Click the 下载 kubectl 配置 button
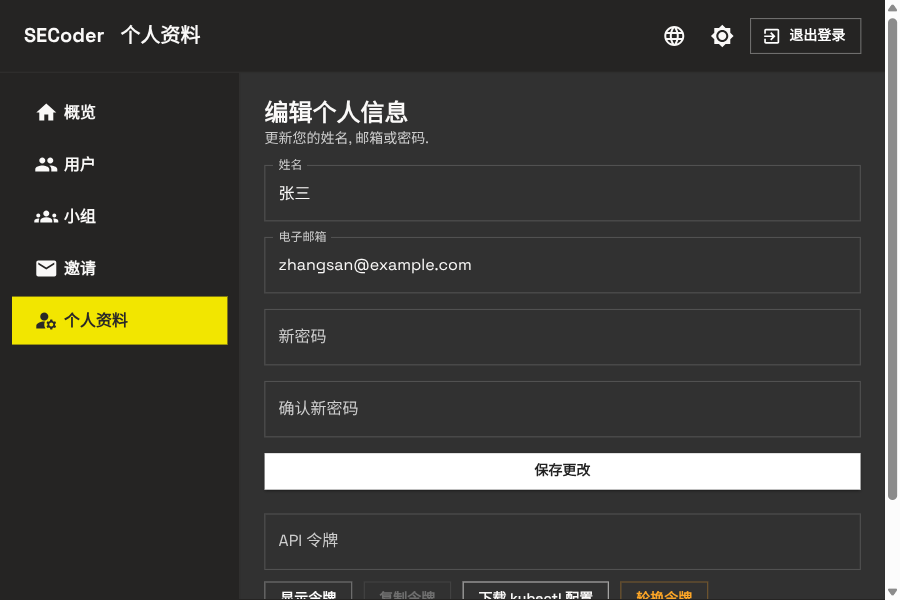 pos(536,591)
